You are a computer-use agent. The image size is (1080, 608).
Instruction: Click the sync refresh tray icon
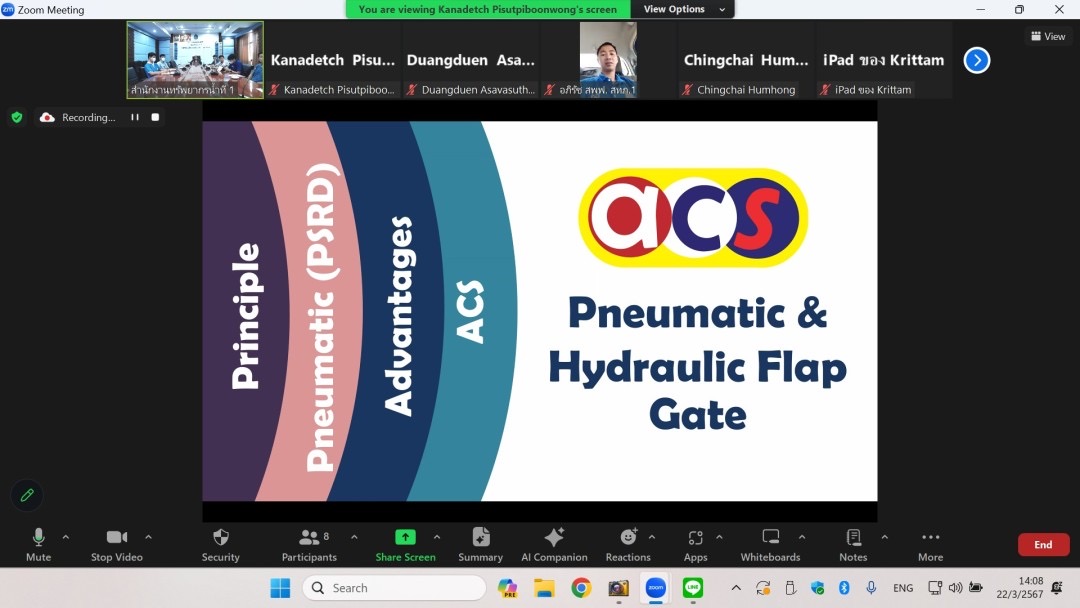(x=763, y=588)
